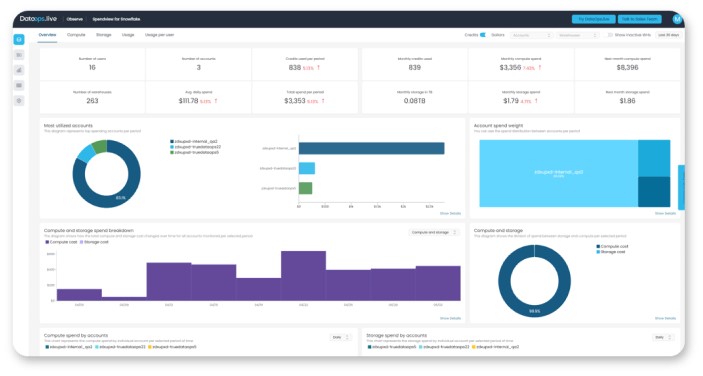The height and width of the screenshot is (376, 703).
Task: Click the sidebar icon just below the highlighted one
Action: coord(19,55)
